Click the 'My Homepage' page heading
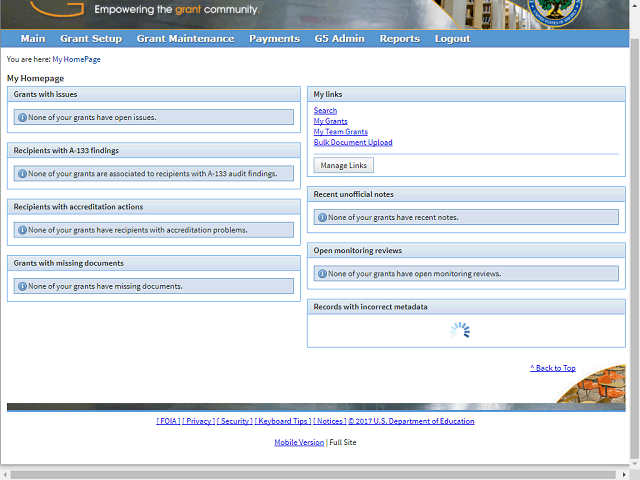Image resolution: width=640 pixels, height=480 pixels. [36, 78]
